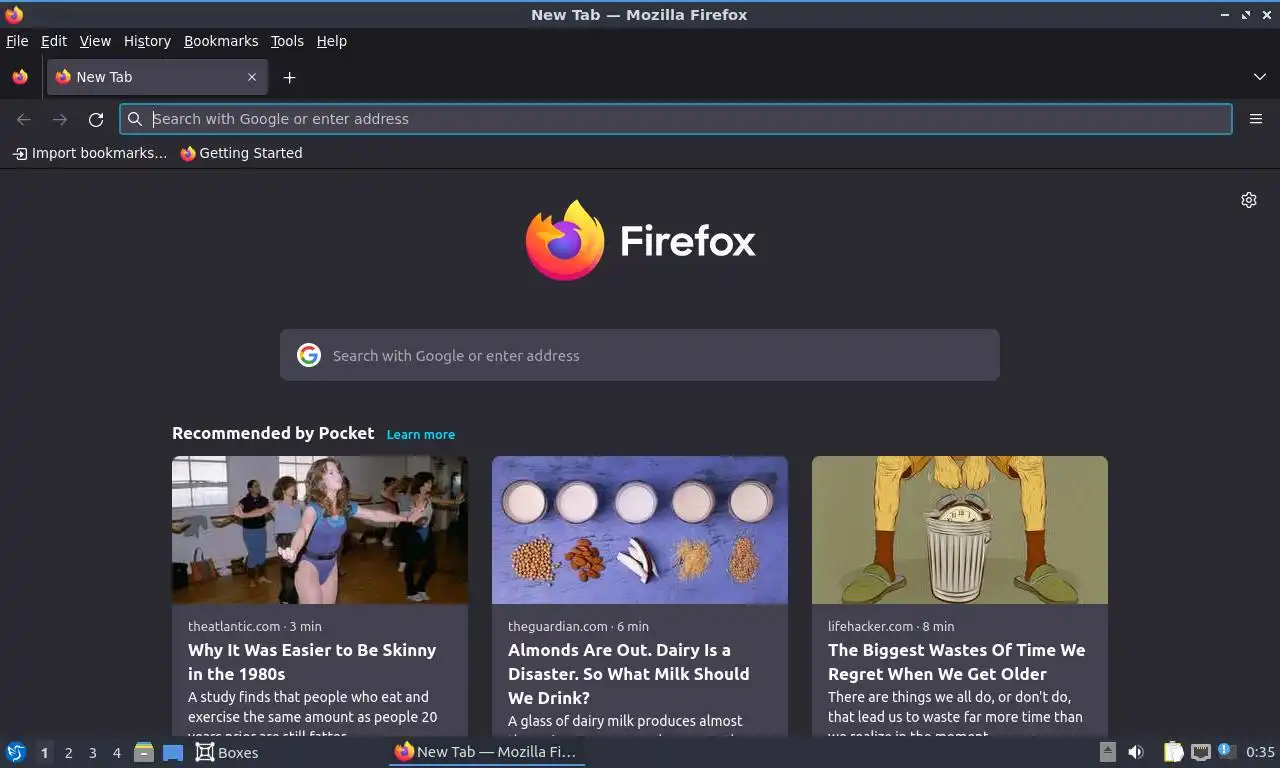Expand the list all tabs chevron

(x=1260, y=77)
